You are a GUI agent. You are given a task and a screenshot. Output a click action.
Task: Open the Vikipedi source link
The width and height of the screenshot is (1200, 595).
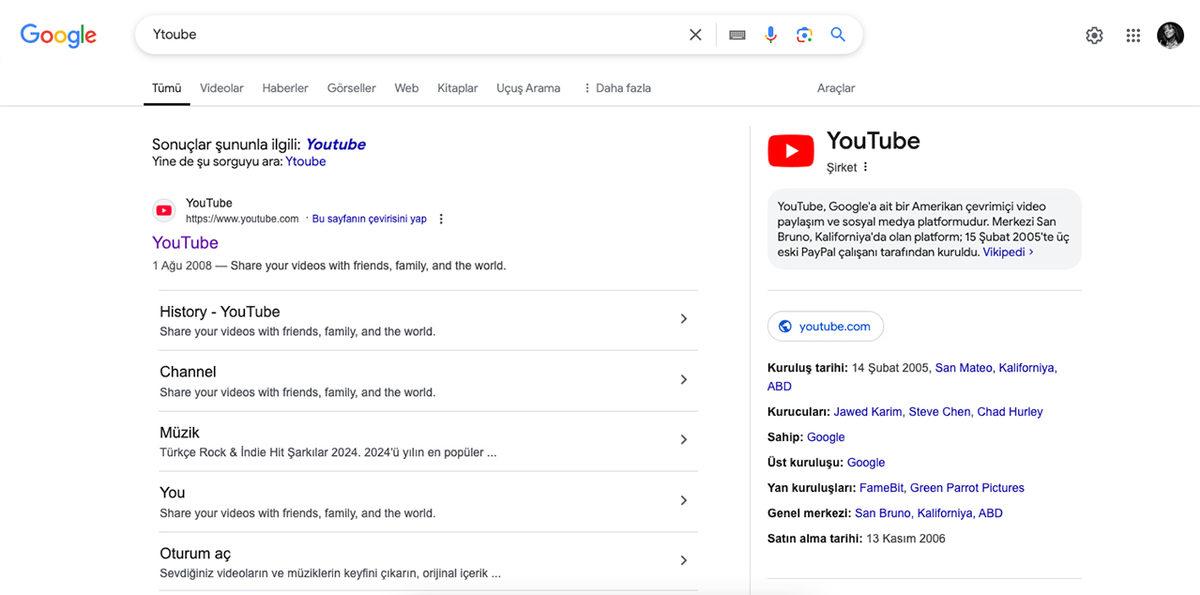click(1004, 251)
